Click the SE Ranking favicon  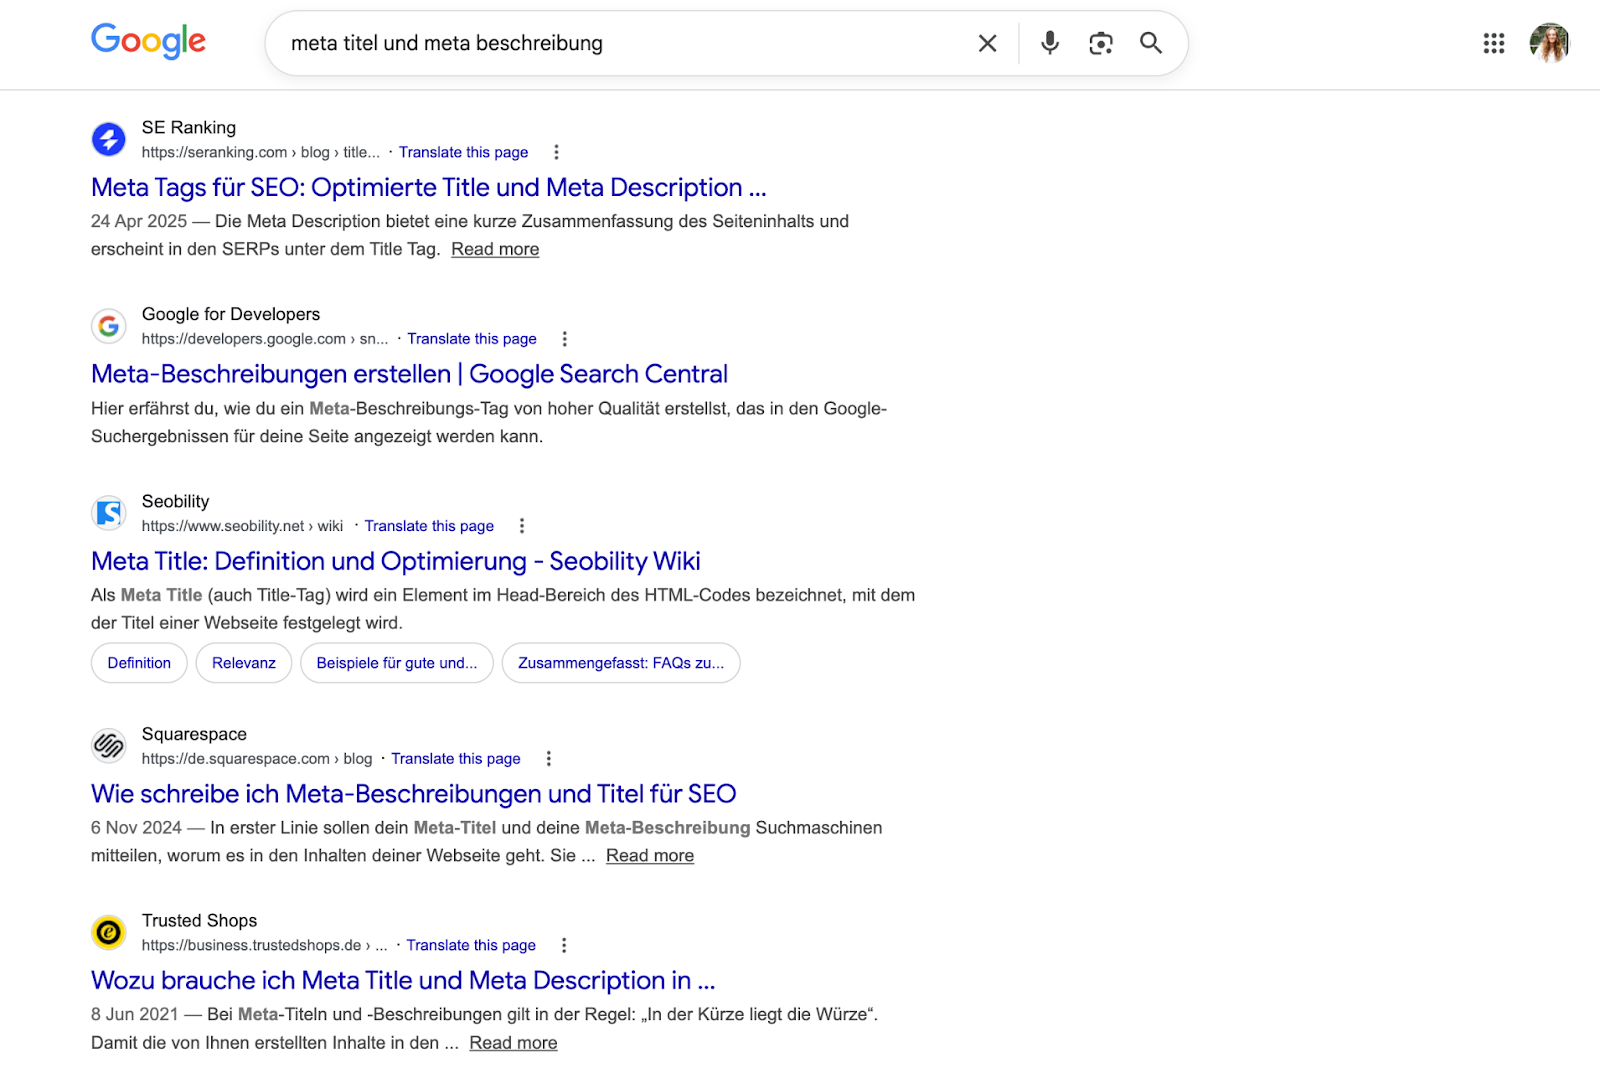pos(108,140)
